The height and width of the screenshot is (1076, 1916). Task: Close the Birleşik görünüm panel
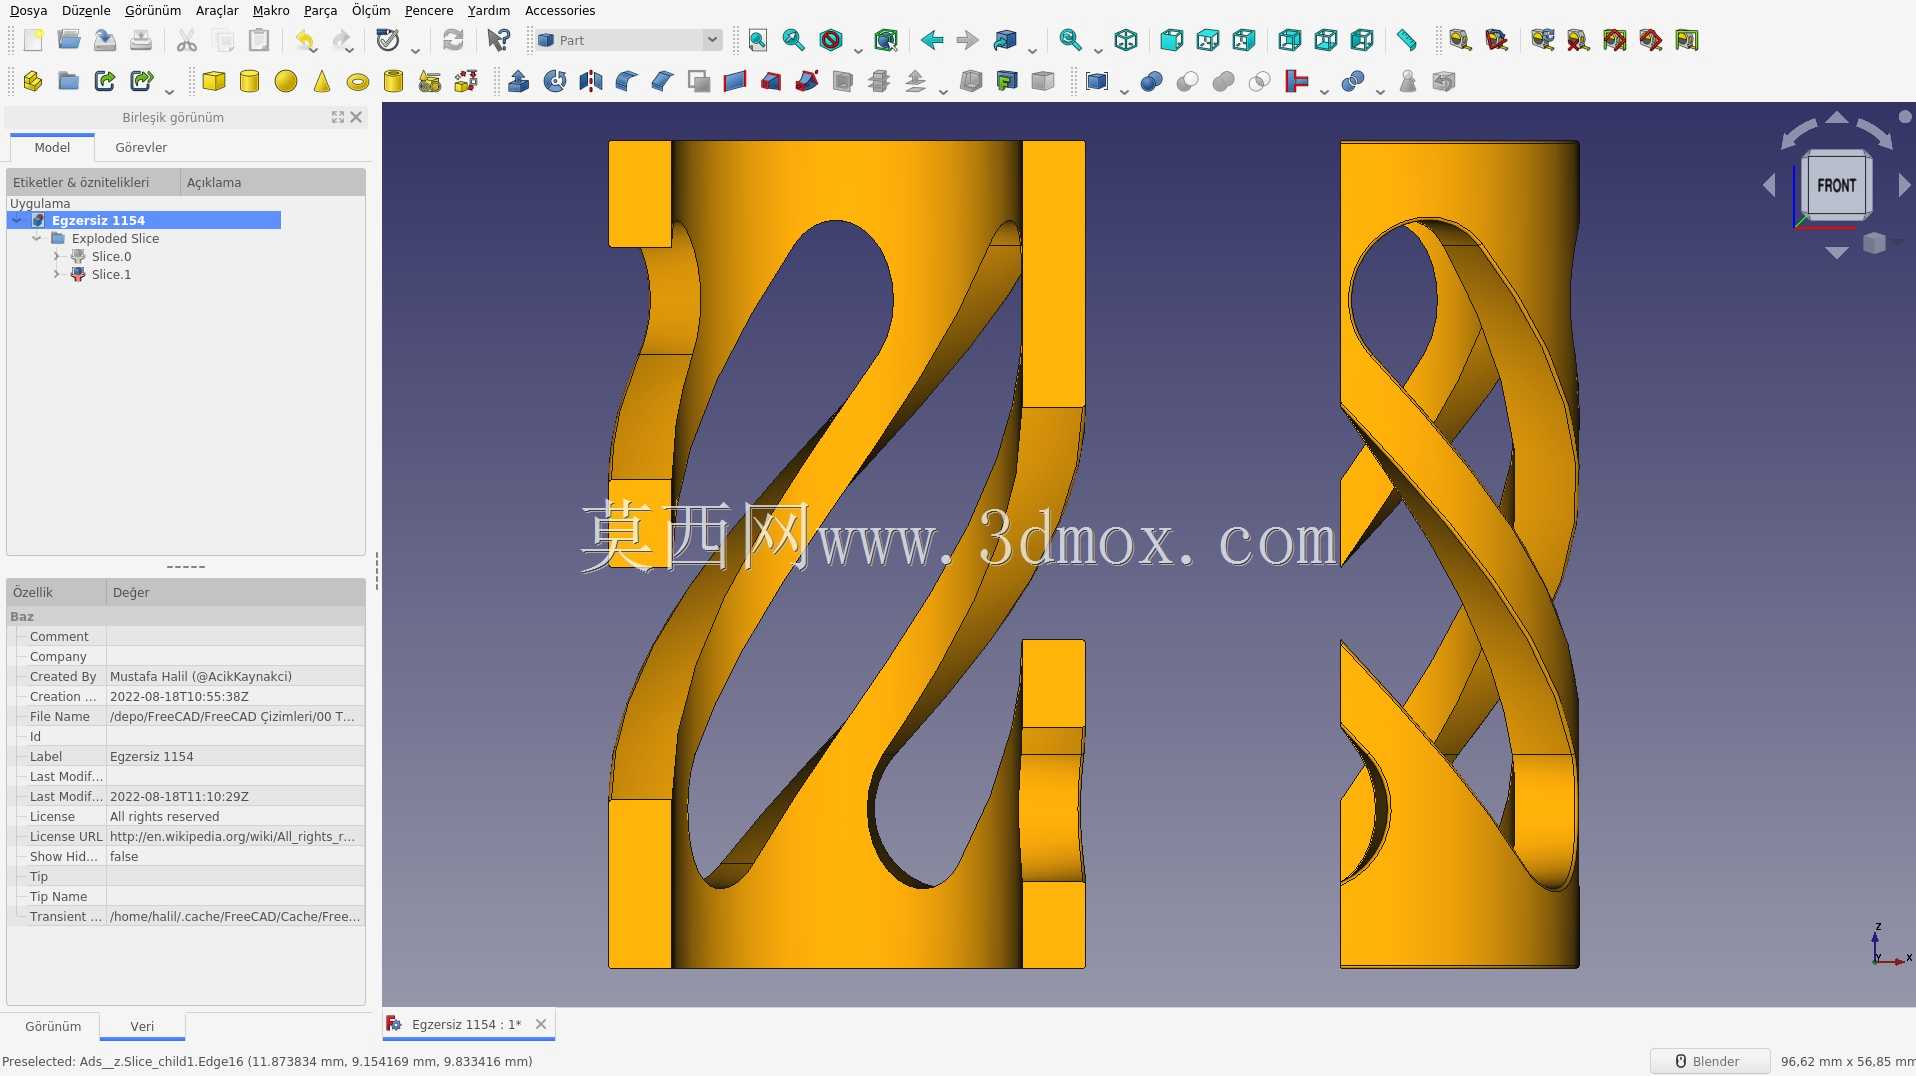click(356, 117)
